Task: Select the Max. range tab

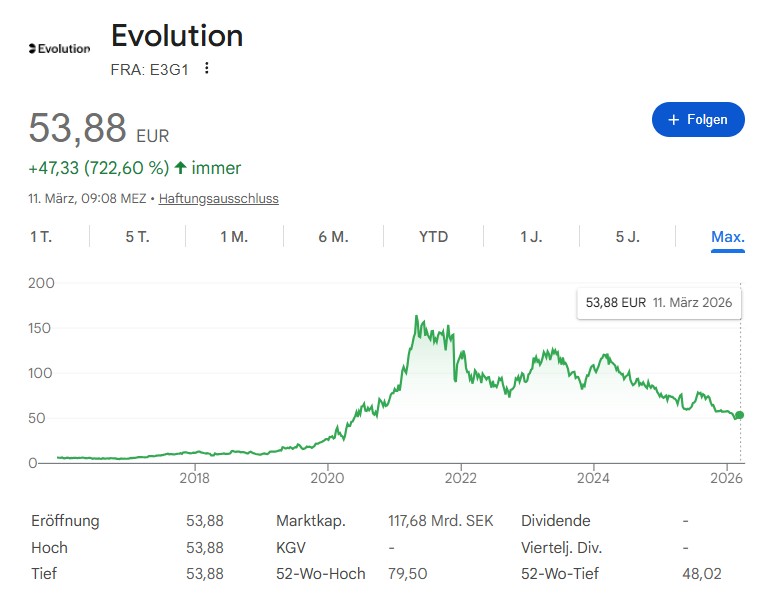Action: [727, 237]
